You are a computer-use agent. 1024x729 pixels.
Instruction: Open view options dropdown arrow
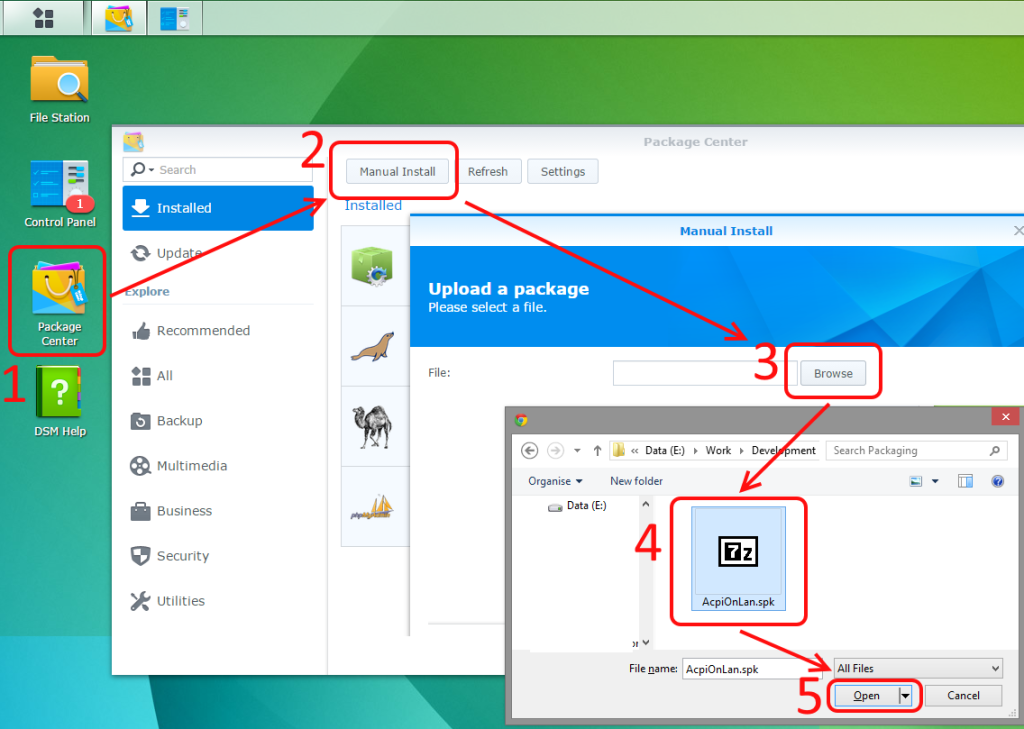935,481
